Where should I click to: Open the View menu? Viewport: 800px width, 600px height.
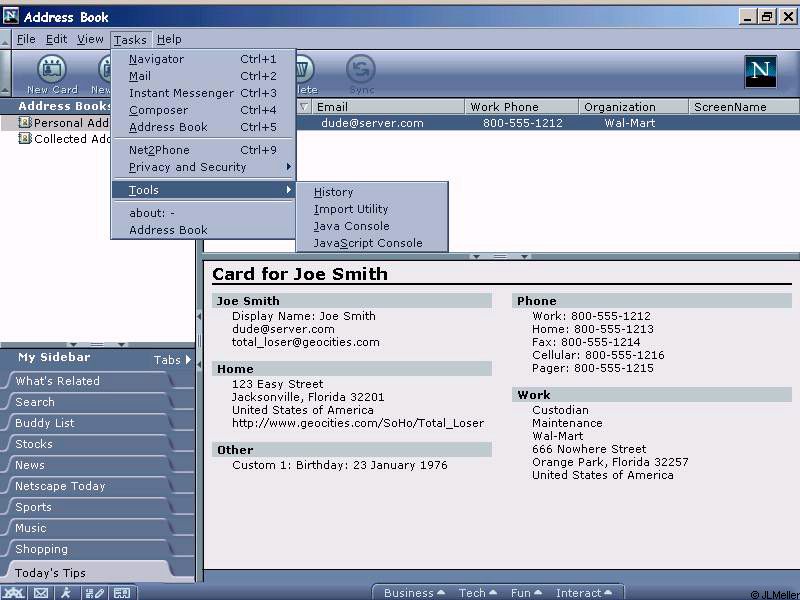[x=90, y=39]
